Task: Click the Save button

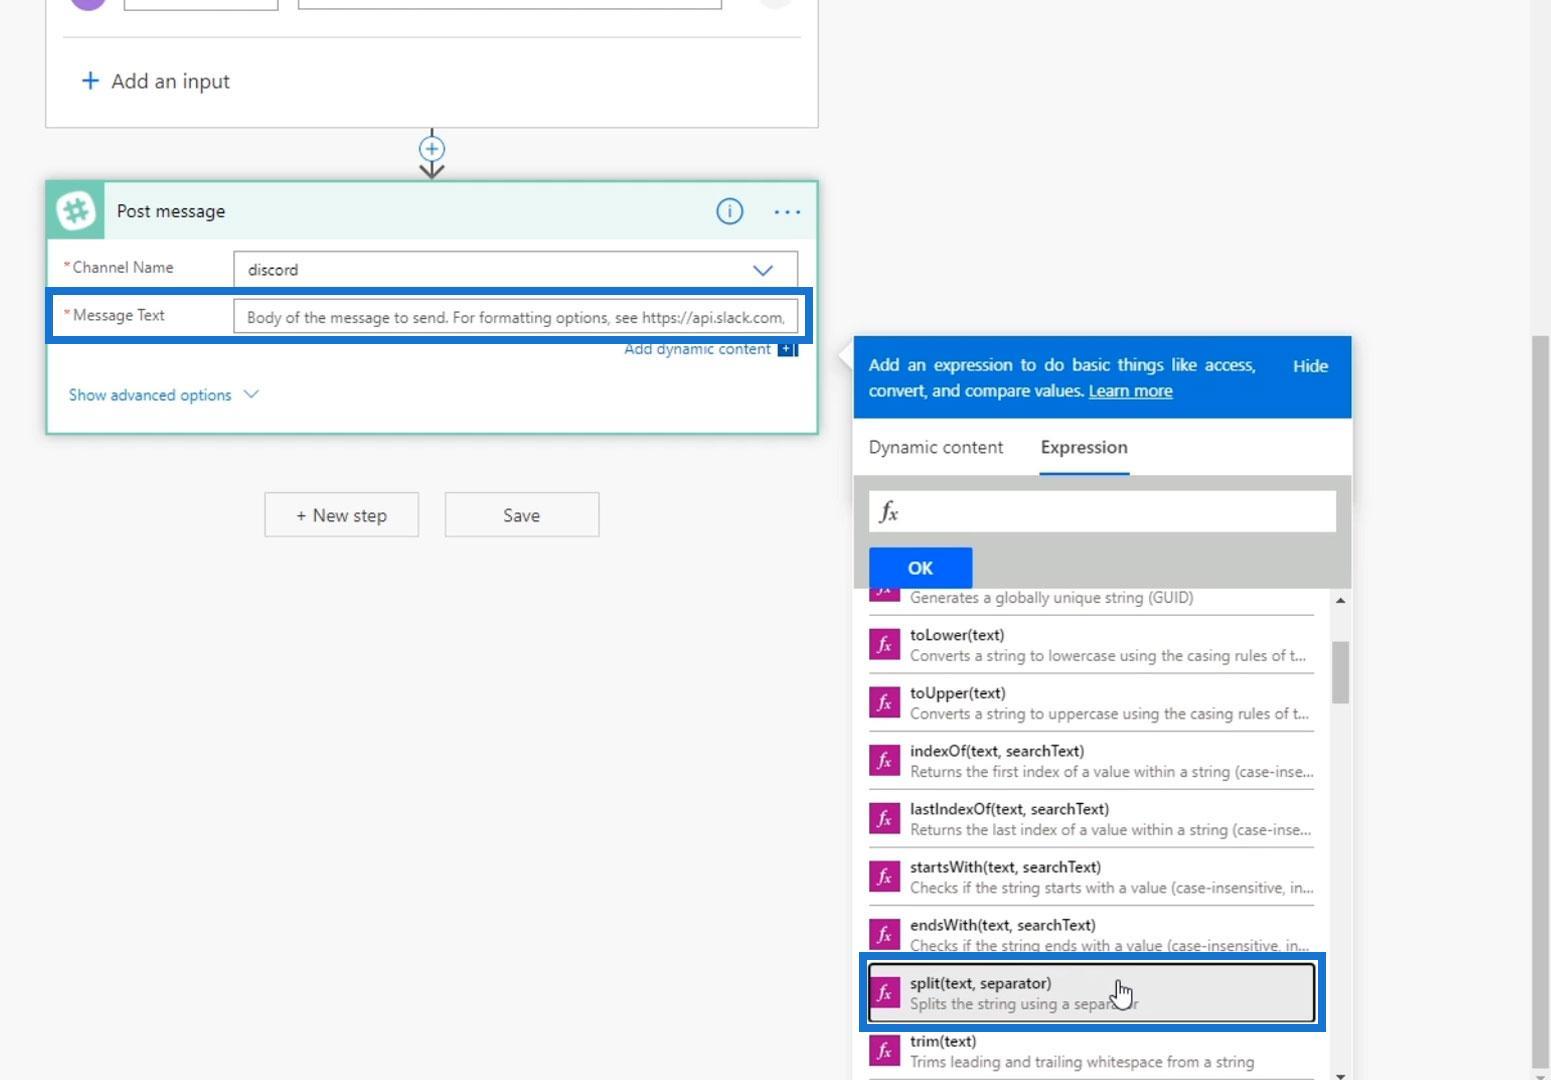Action: coord(522,515)
